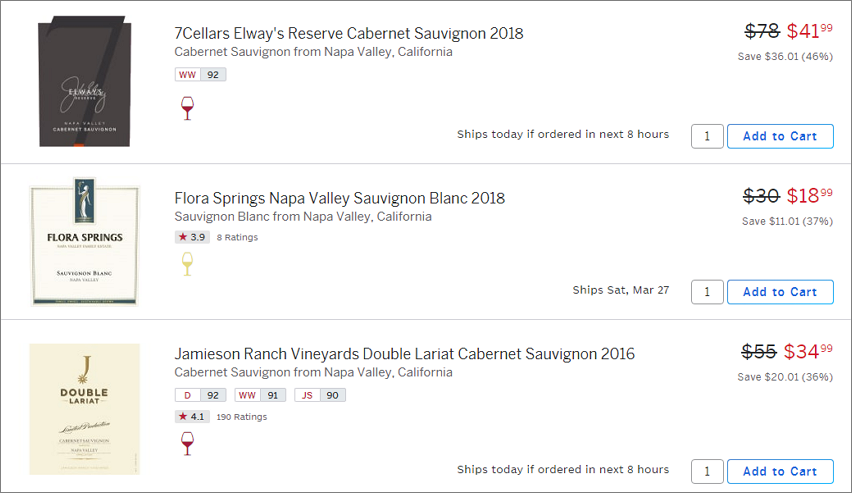This screenshot has height=493, width=852.
Task: Click the WW 92 rating badge on 7Cellars
Action: tap(201, 74)
